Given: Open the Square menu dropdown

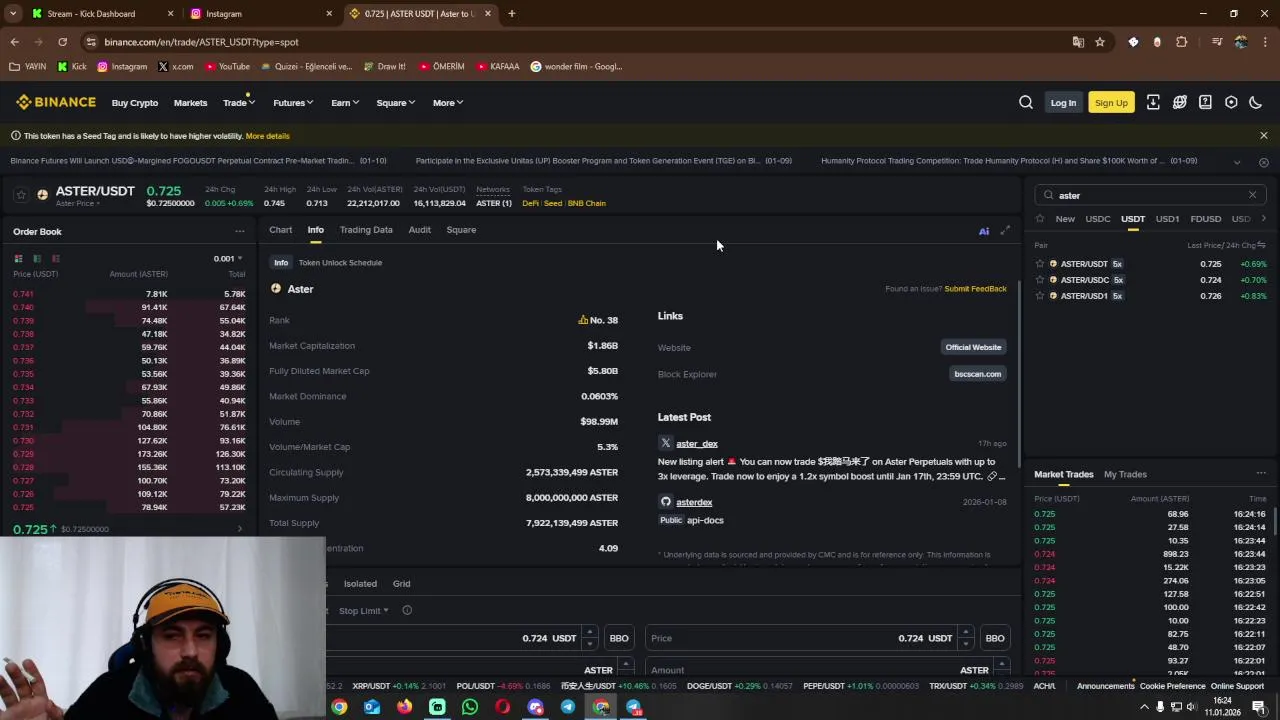Looking at the screenshot, I should tap(396, 103).
